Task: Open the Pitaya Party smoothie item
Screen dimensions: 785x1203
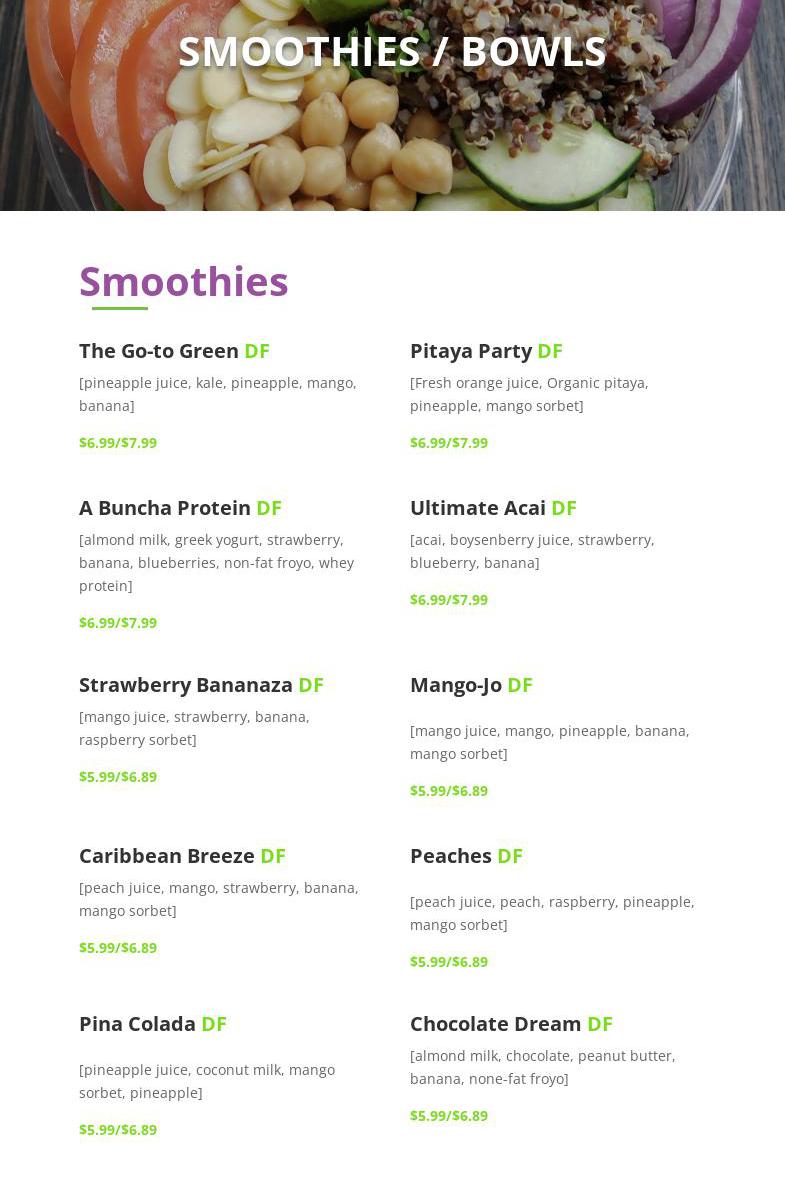Action: coord(471,351)
